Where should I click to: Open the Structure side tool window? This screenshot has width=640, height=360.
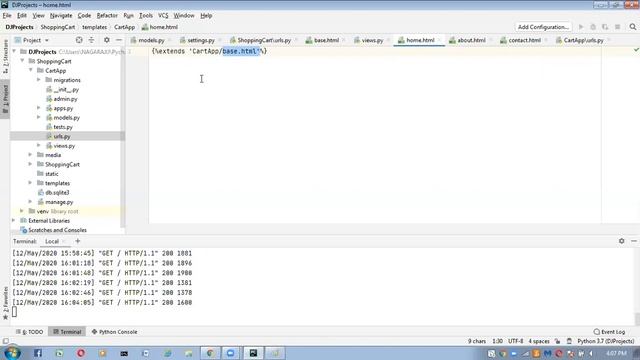[x=5, y=56]
